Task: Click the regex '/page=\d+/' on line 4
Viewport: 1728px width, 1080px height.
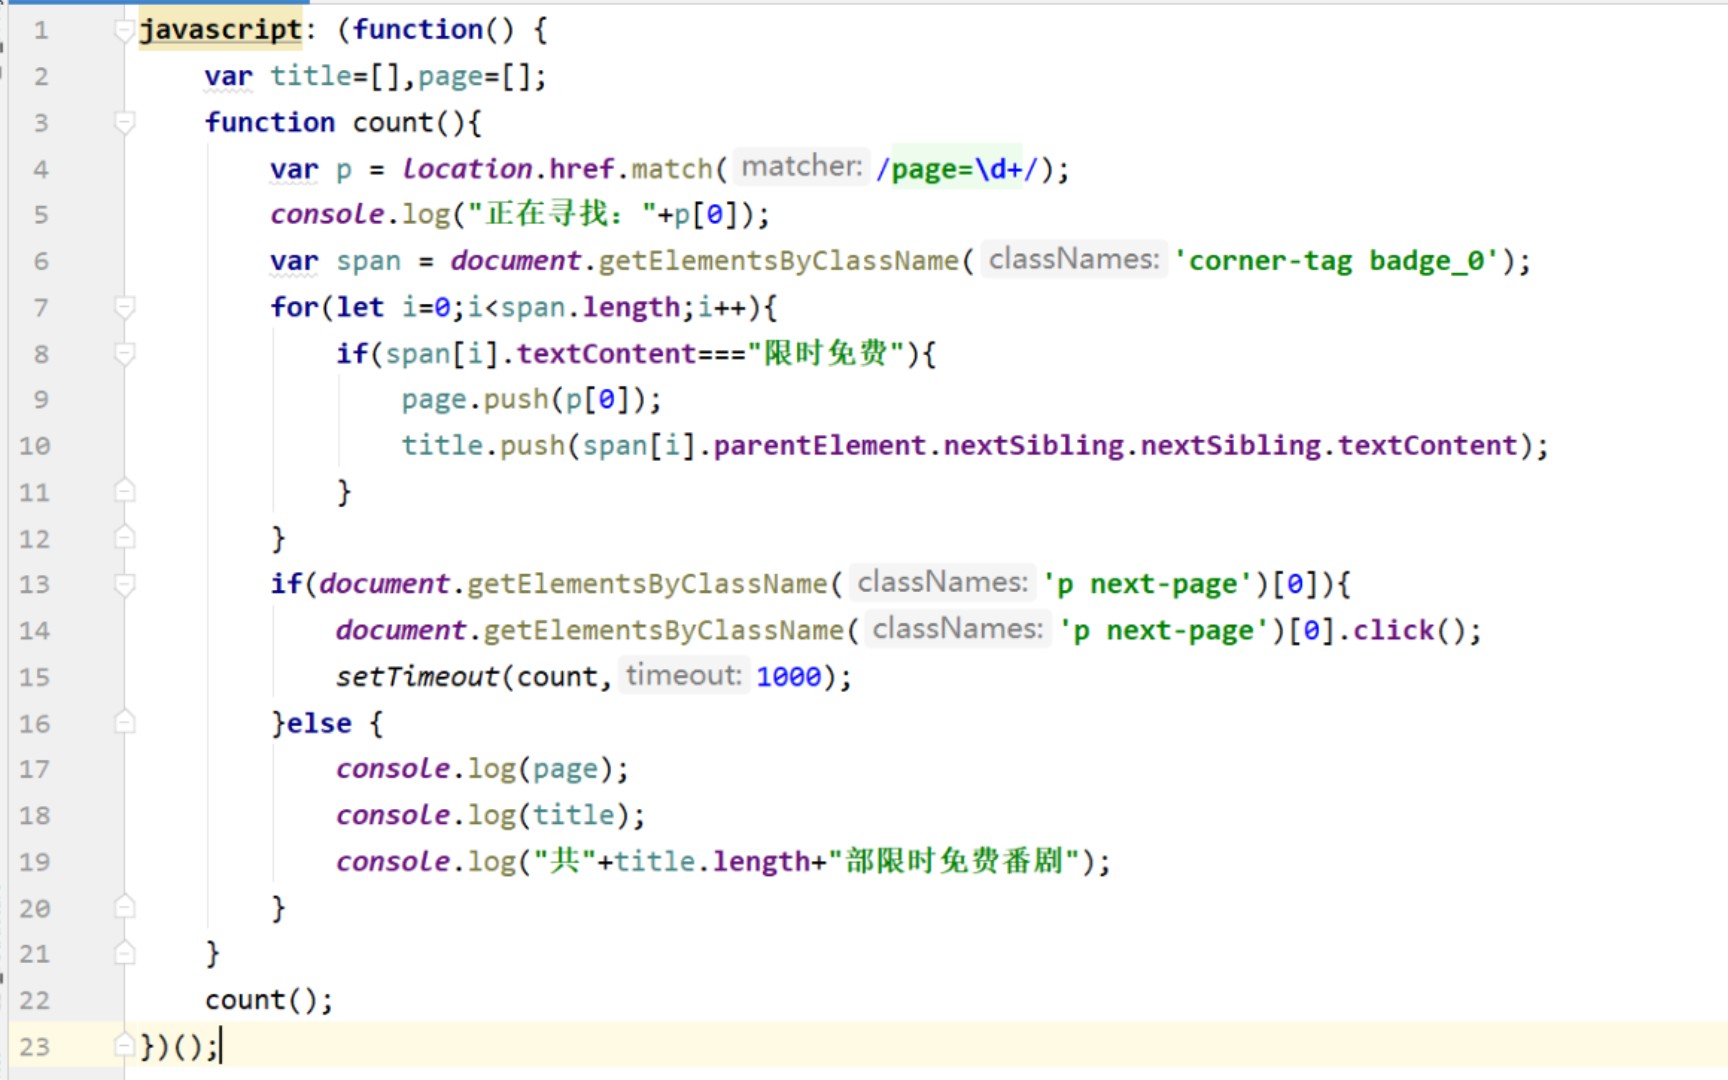Action: 957,169
